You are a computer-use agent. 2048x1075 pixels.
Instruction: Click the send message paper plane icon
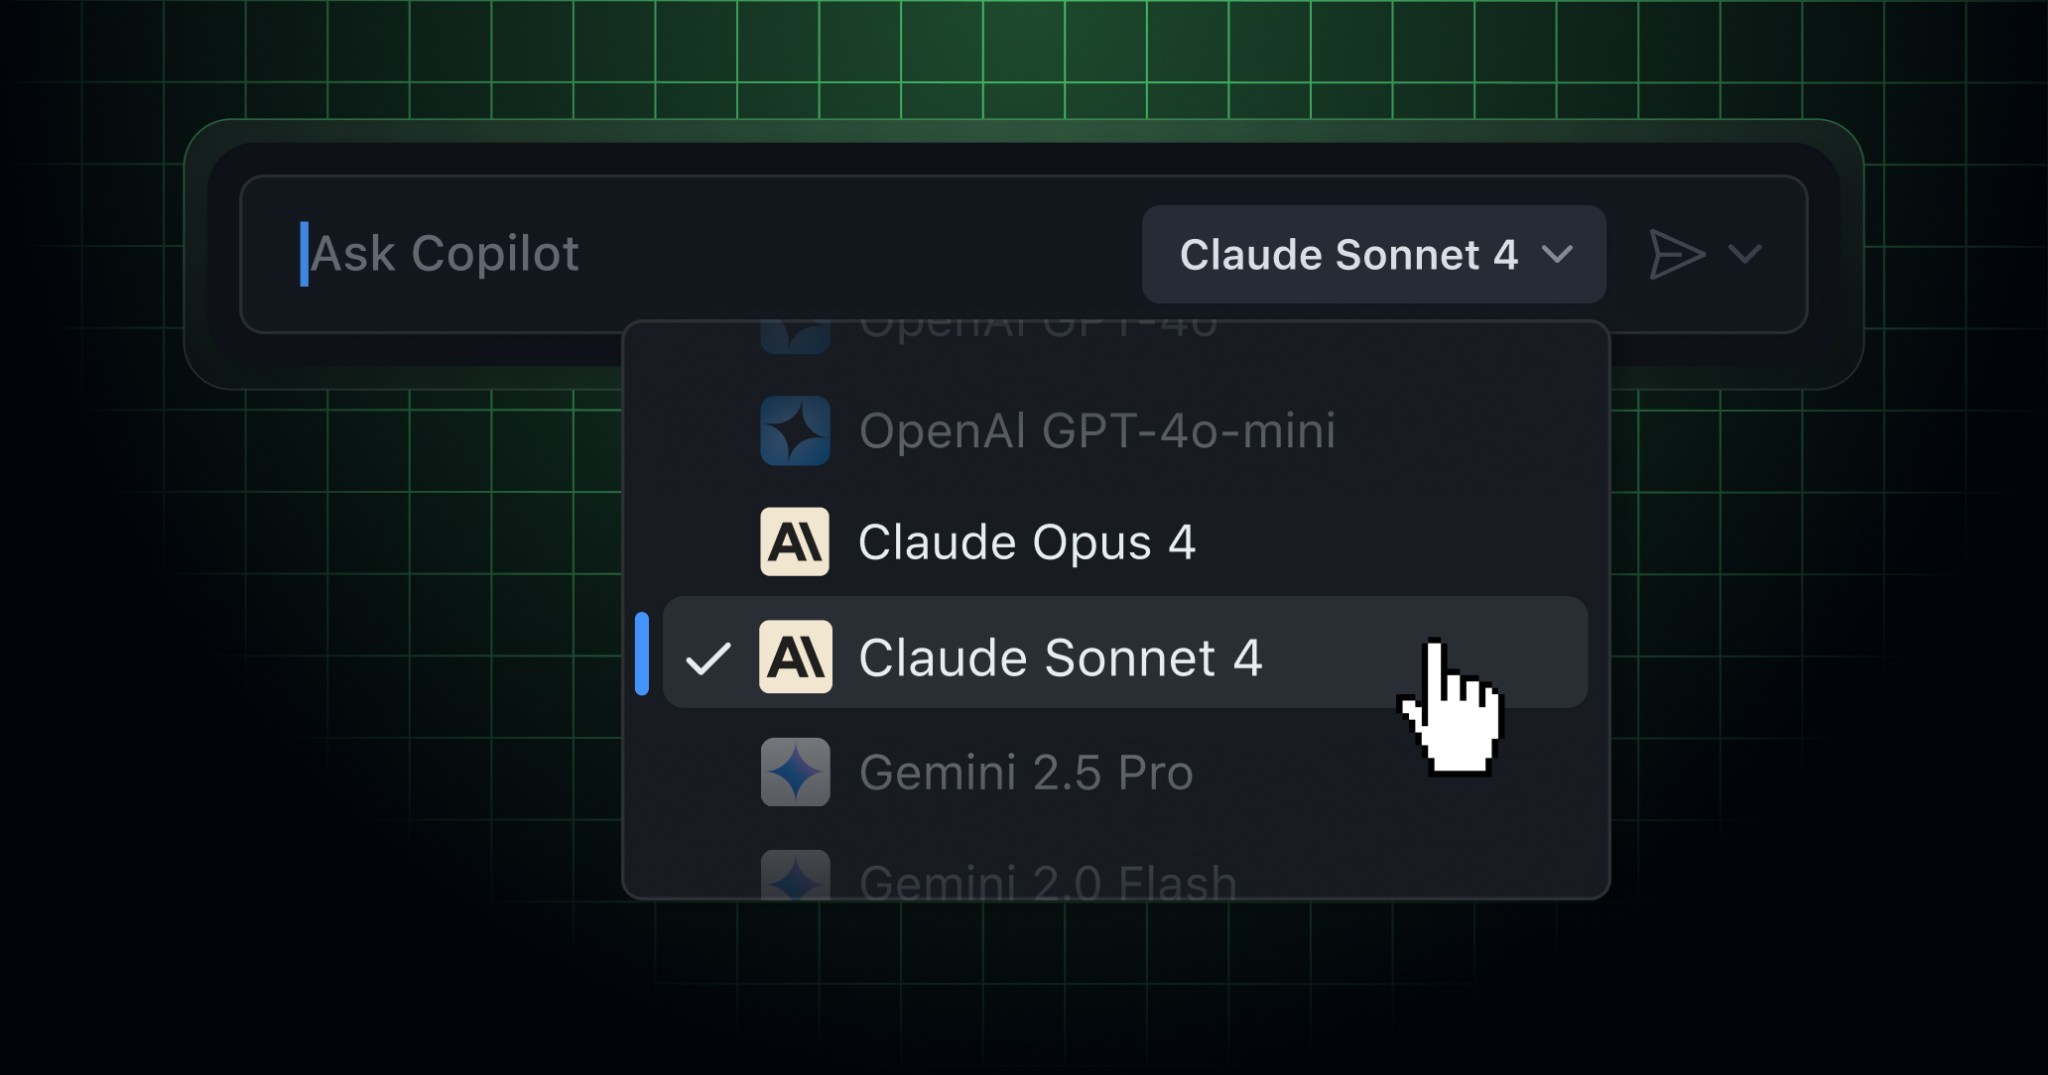tap(1678, 254)
